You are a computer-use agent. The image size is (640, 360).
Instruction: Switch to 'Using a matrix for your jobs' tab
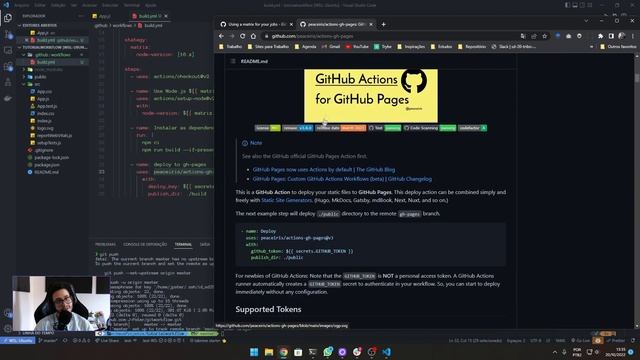tap(256, 24)
